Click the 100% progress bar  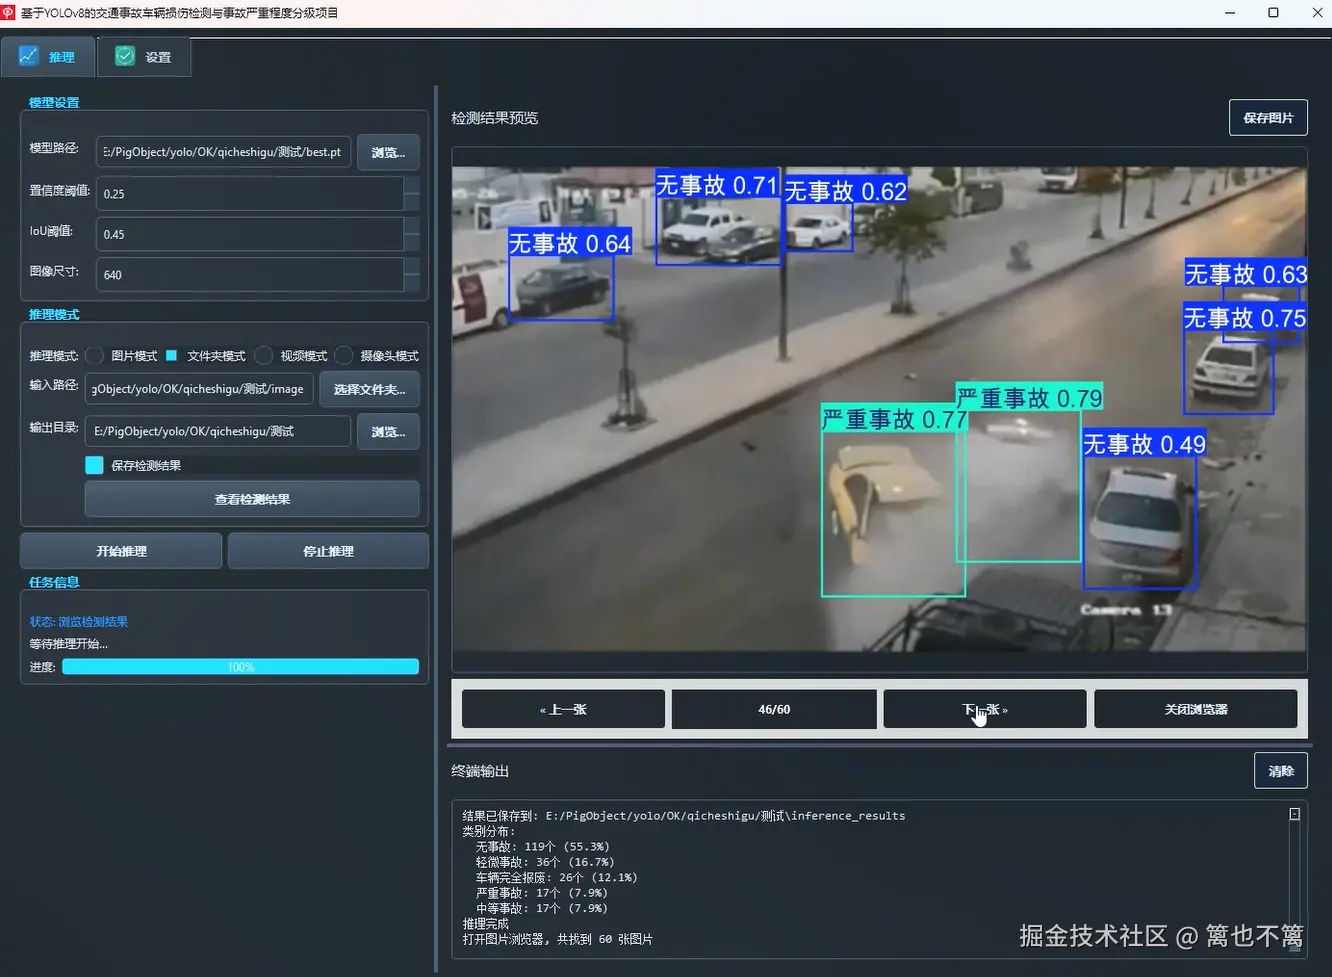click(240, 667)
